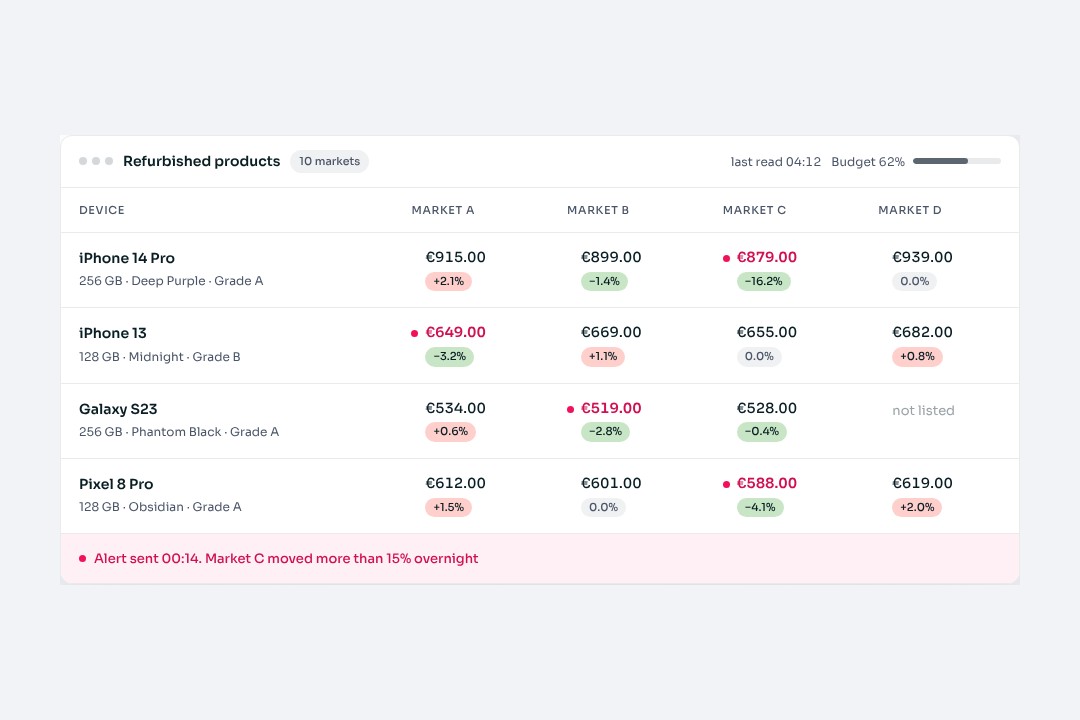Click the −2.8% change badge
1080x720 pixels.
[x=605, y=431]
